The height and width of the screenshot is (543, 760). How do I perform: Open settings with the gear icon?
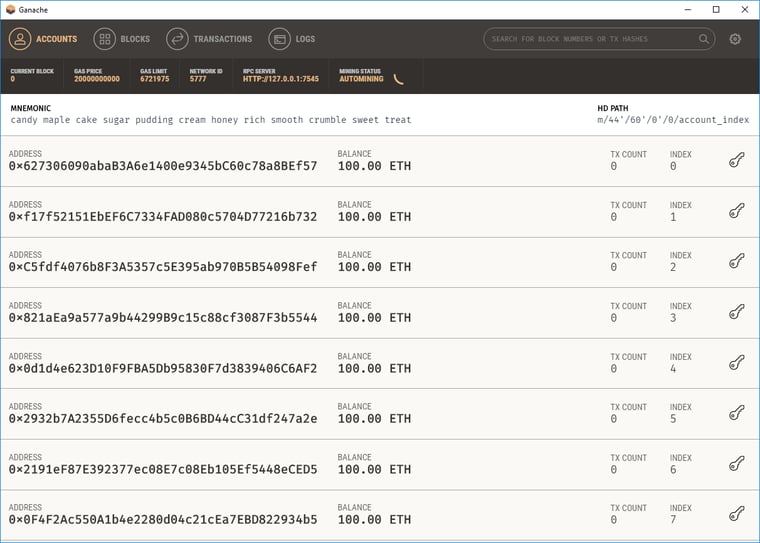click(735, 39)
